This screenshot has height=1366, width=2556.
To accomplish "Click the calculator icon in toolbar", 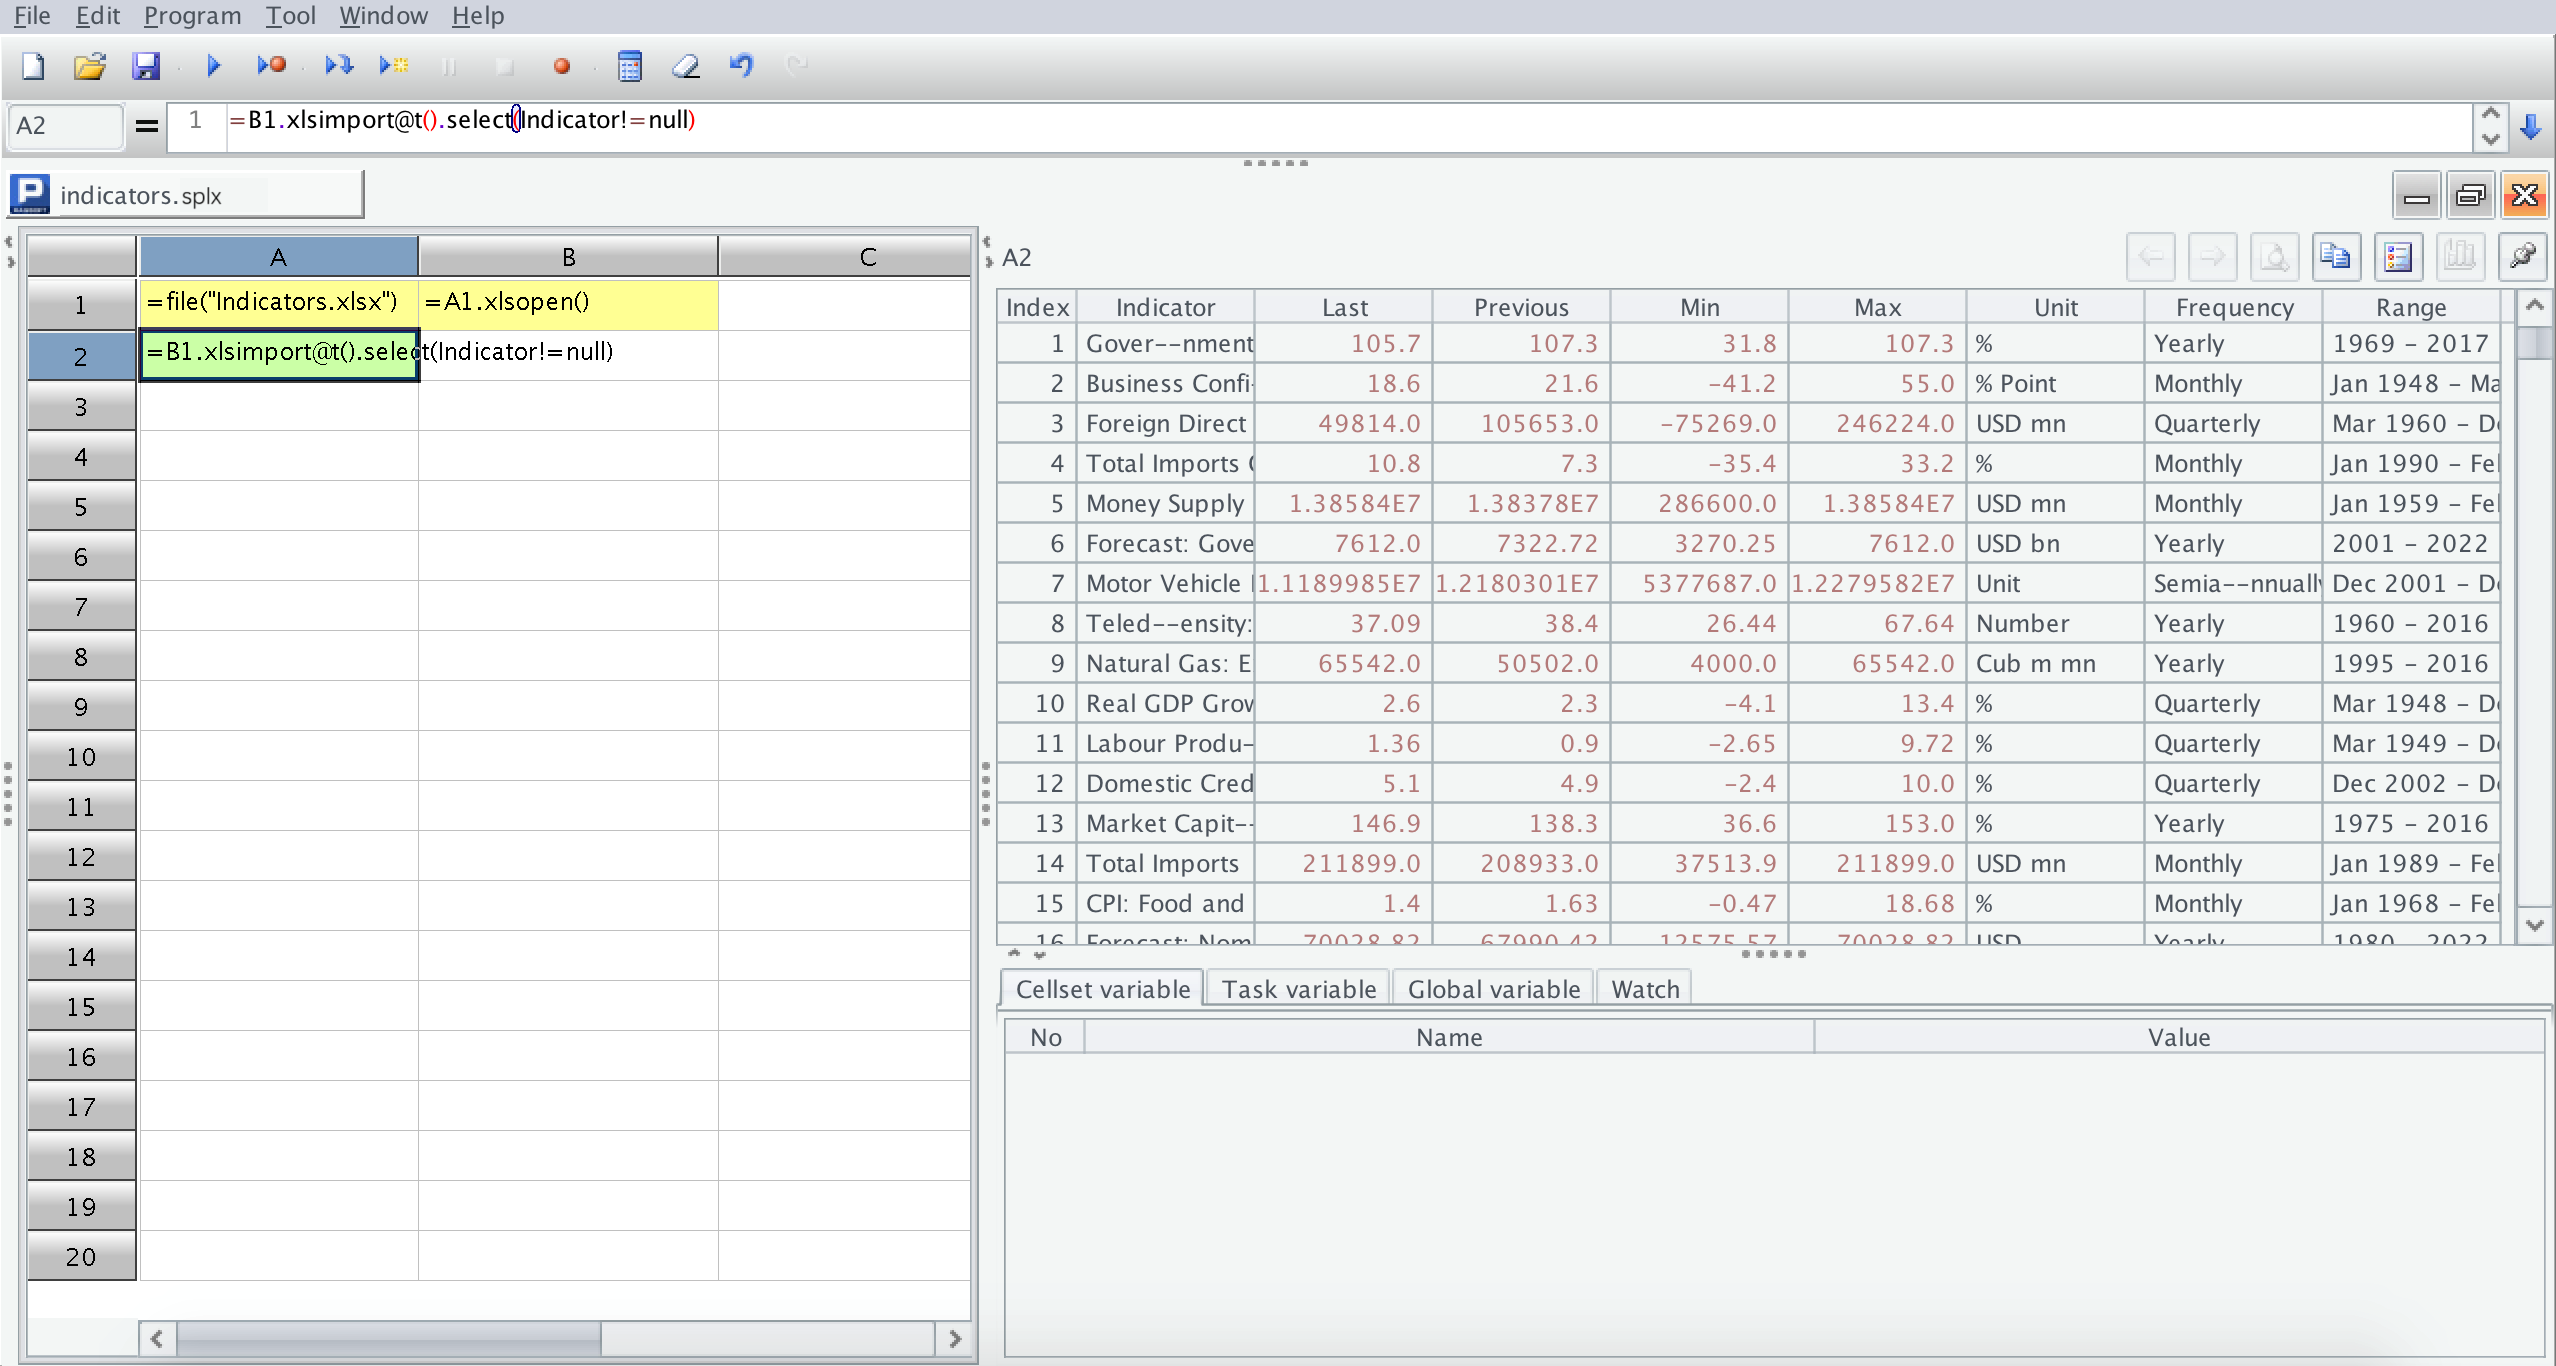I will coord(629,66).
